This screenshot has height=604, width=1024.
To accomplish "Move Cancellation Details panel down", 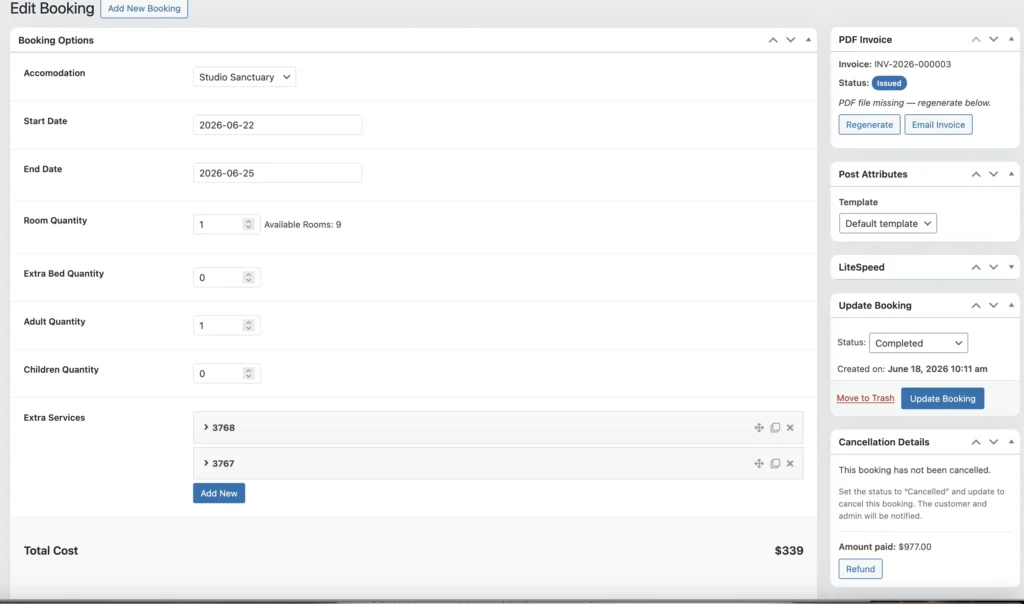I will click(993, 442).
